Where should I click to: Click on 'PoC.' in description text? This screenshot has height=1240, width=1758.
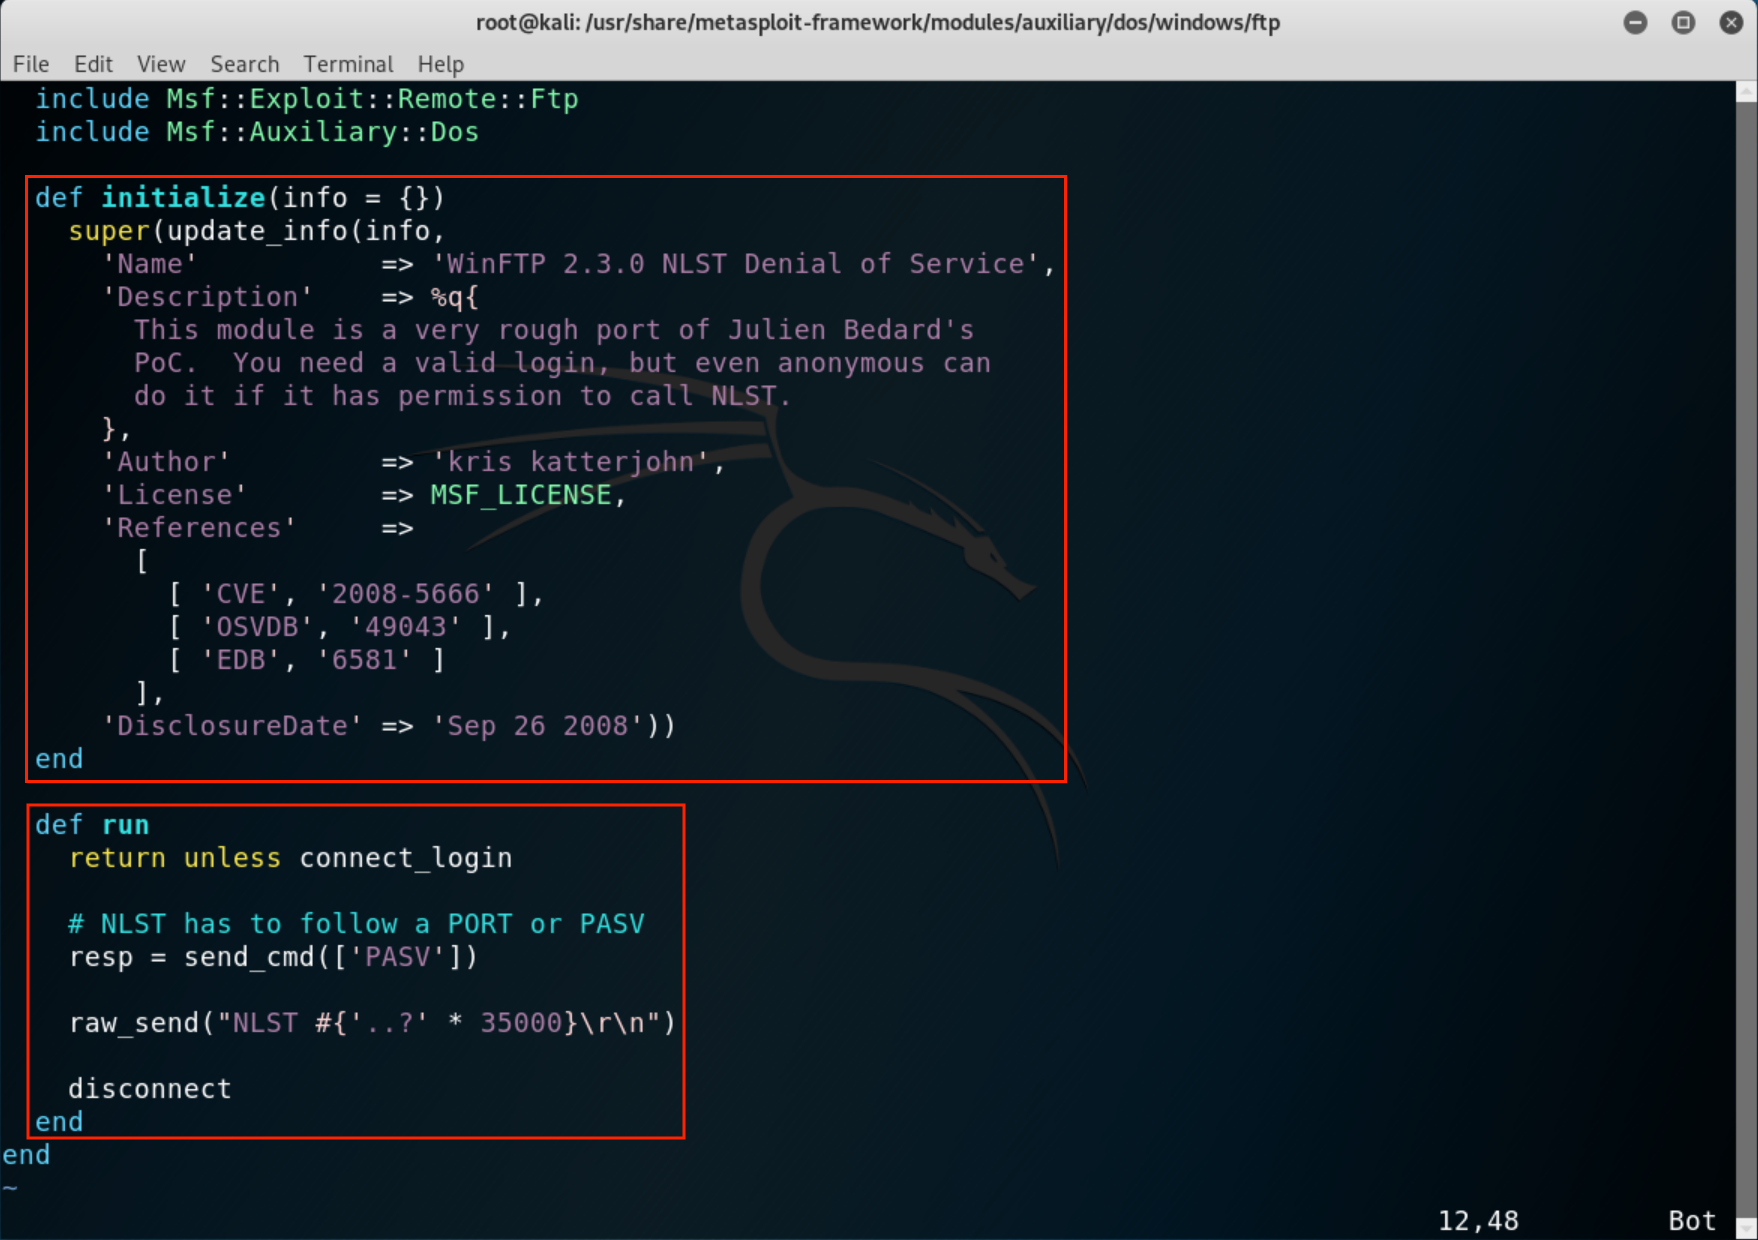166,363
